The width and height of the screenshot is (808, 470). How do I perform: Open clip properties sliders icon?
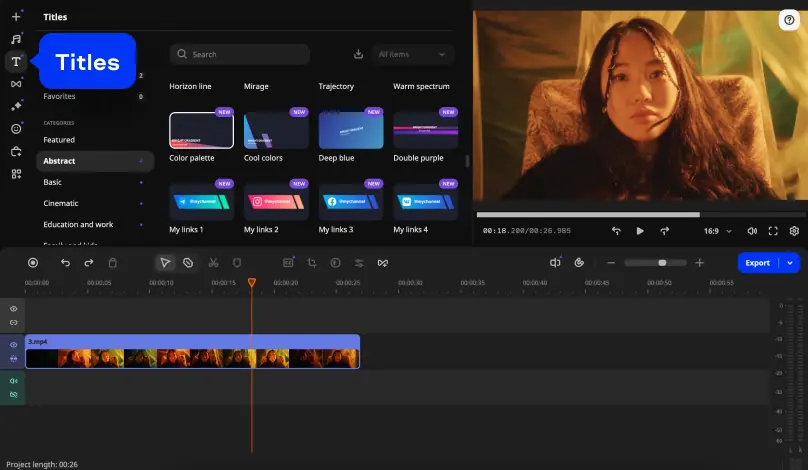point(359,263)
